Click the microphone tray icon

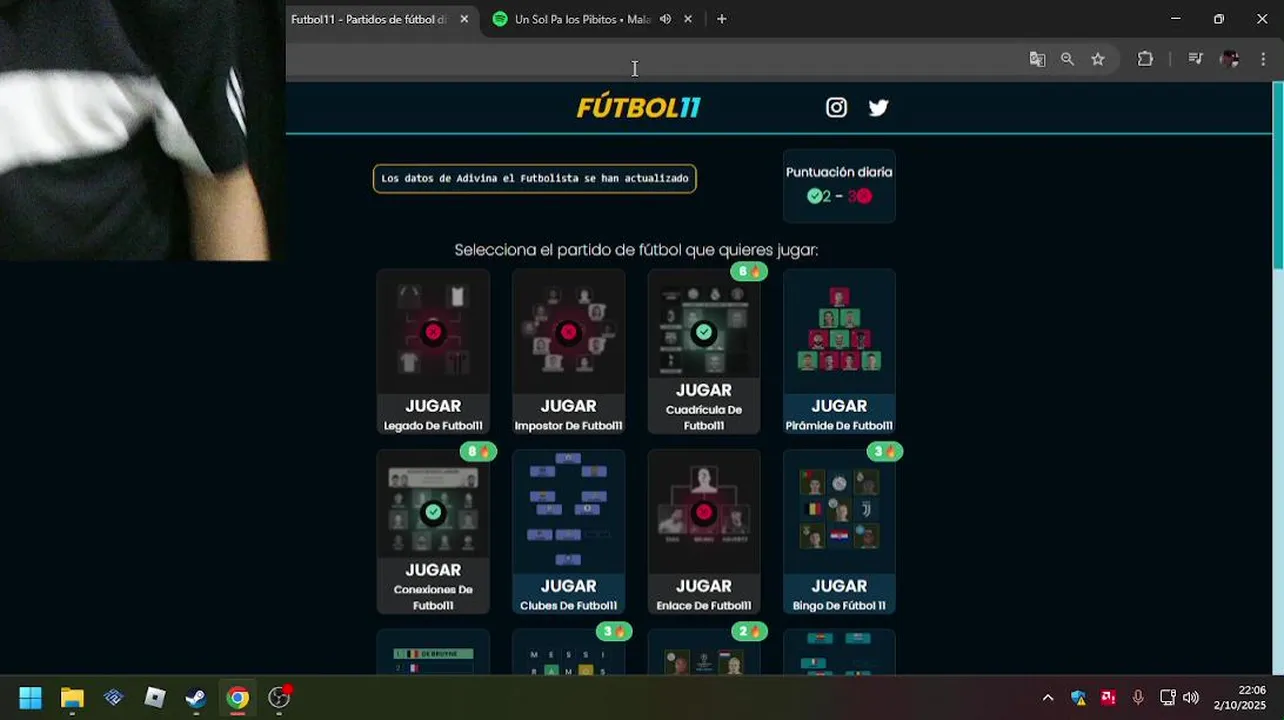click(x=1138, y=697)
